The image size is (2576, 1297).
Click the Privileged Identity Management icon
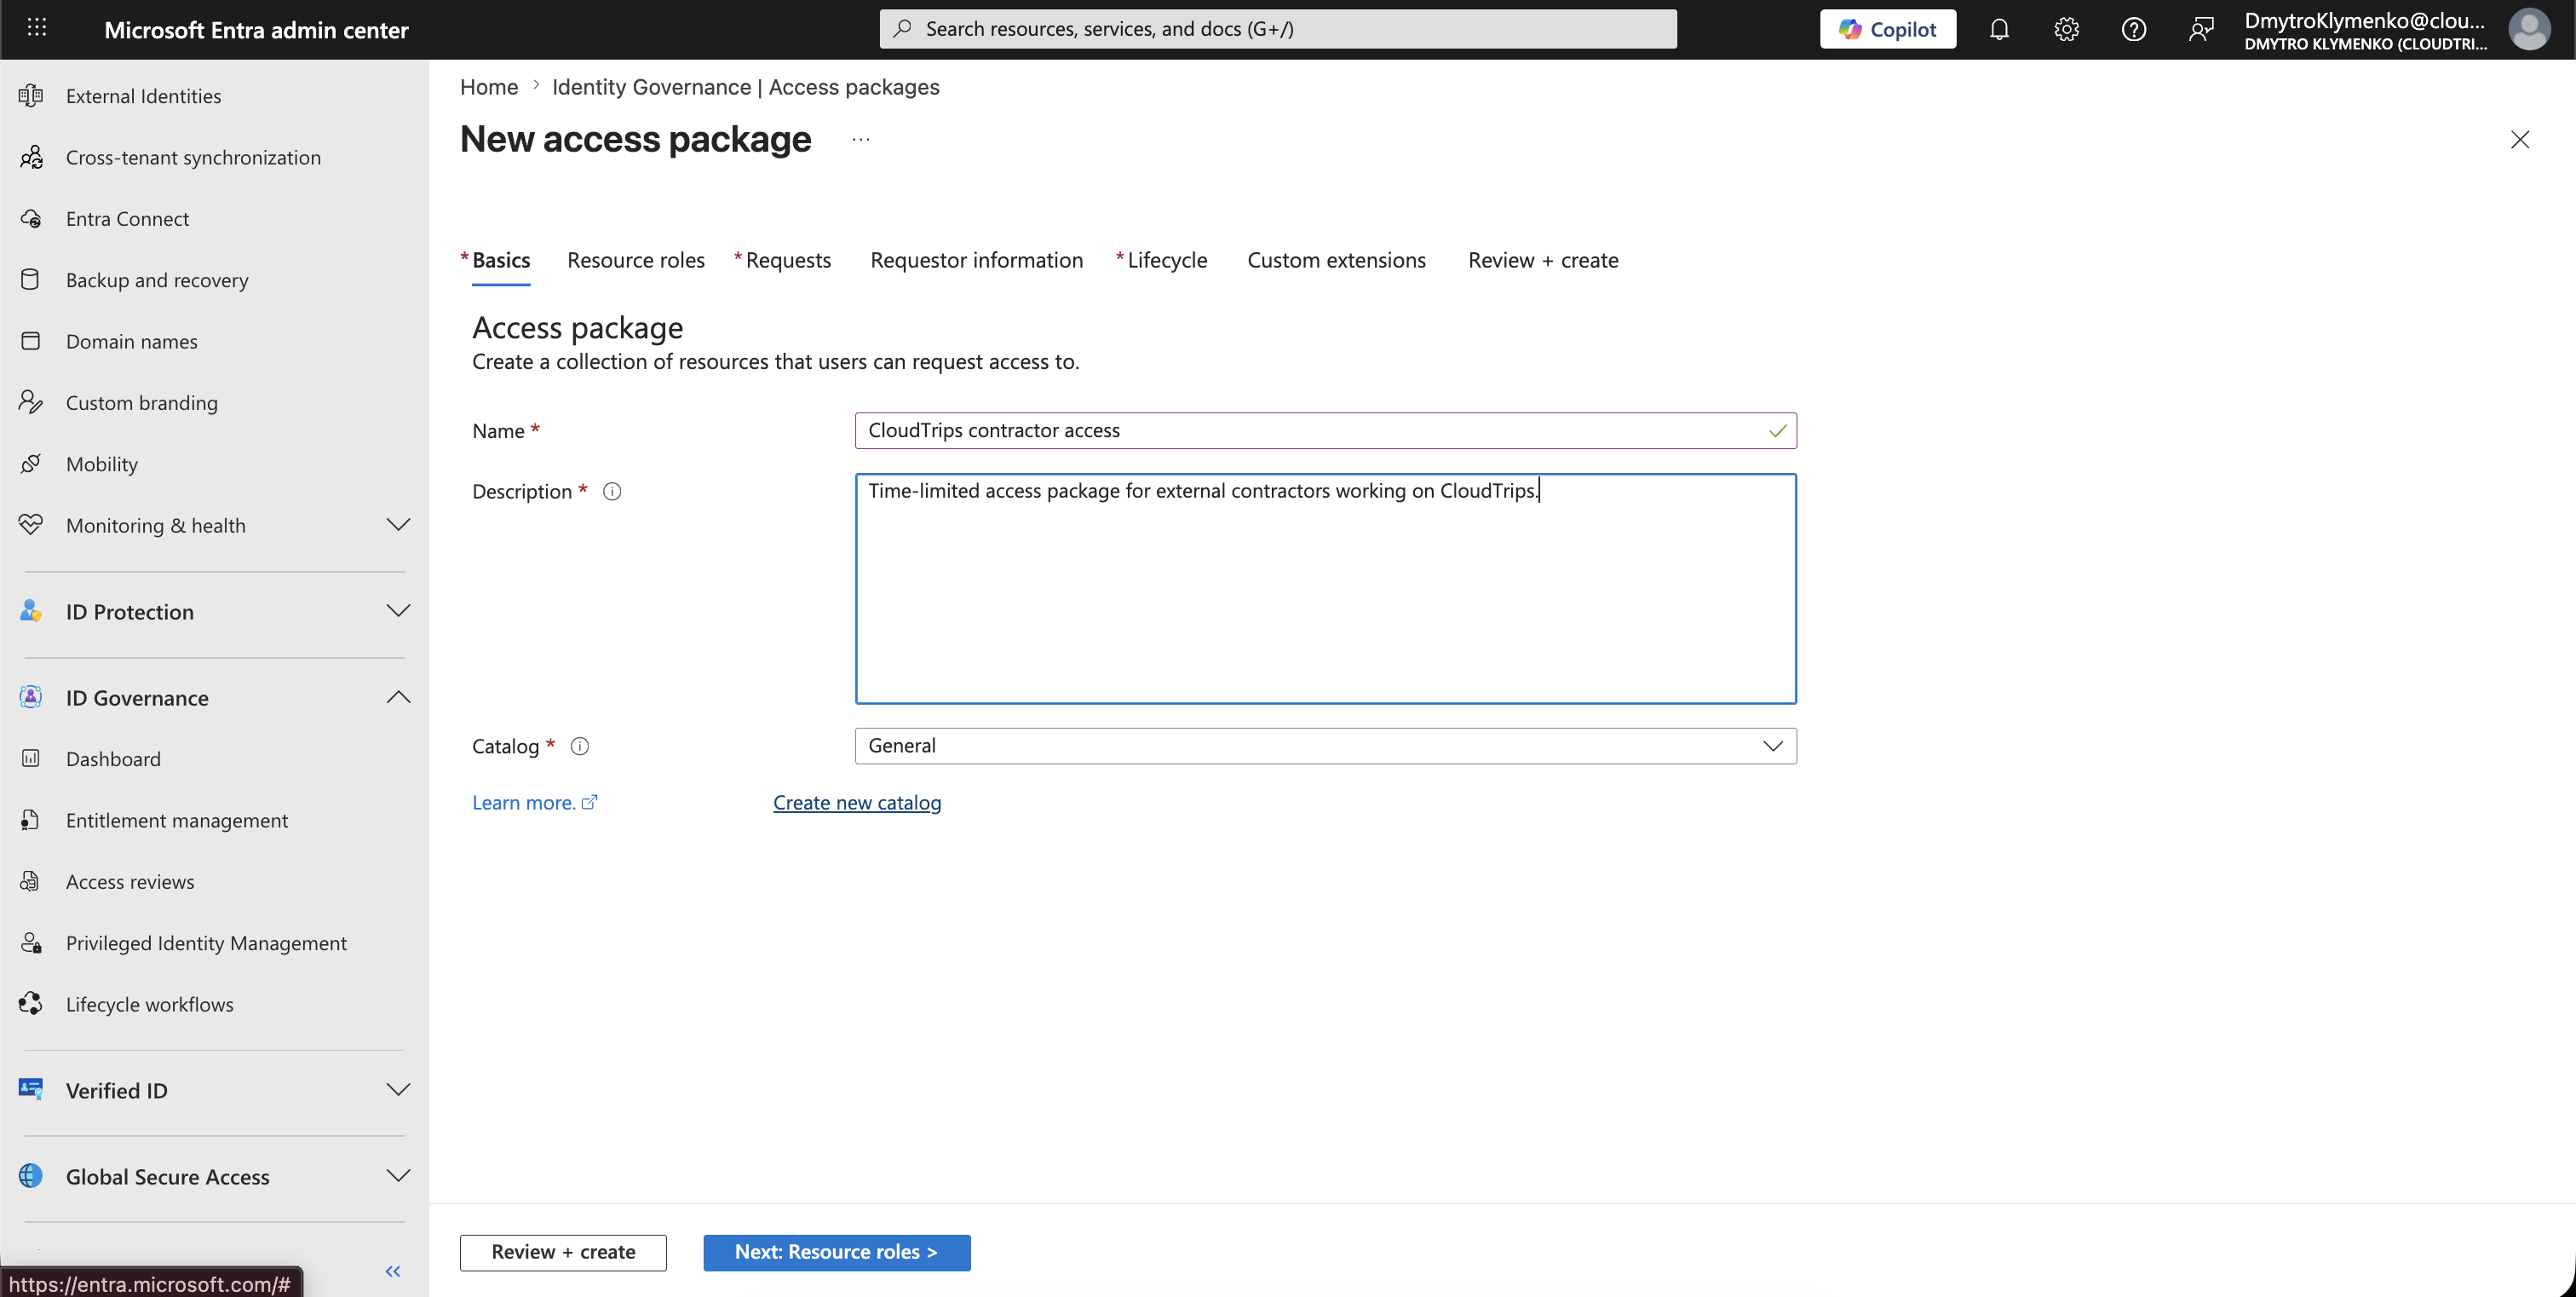tap(31, 943)
